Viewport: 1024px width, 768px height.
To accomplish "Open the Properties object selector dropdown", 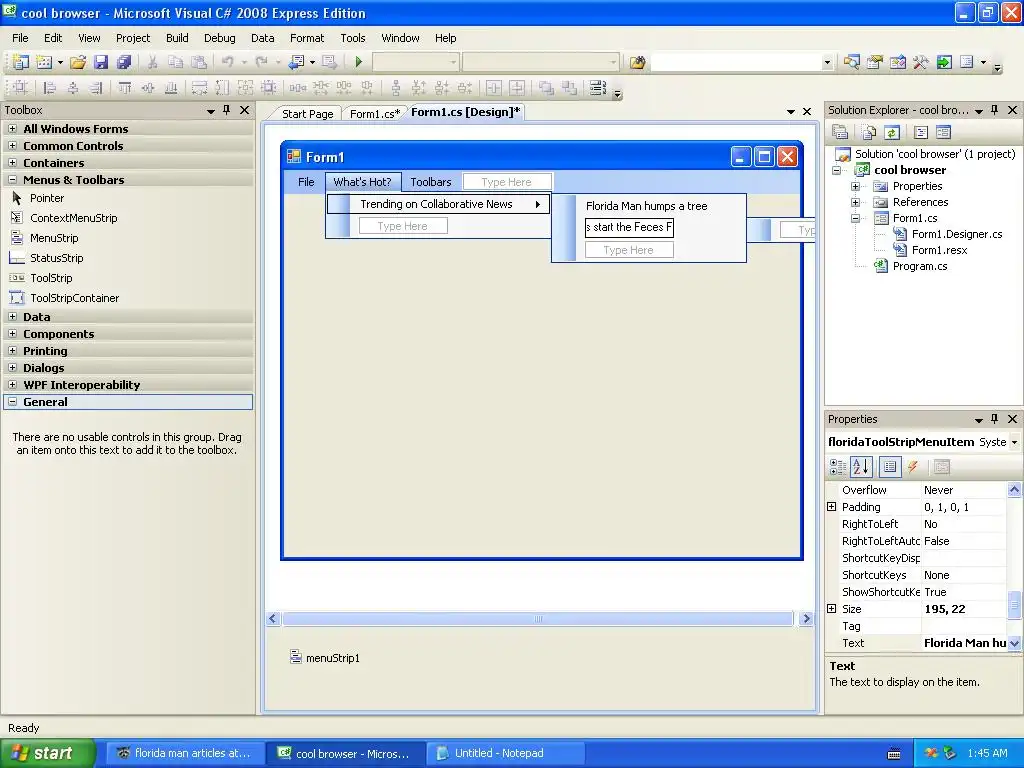I will [x=1014, y=442].
